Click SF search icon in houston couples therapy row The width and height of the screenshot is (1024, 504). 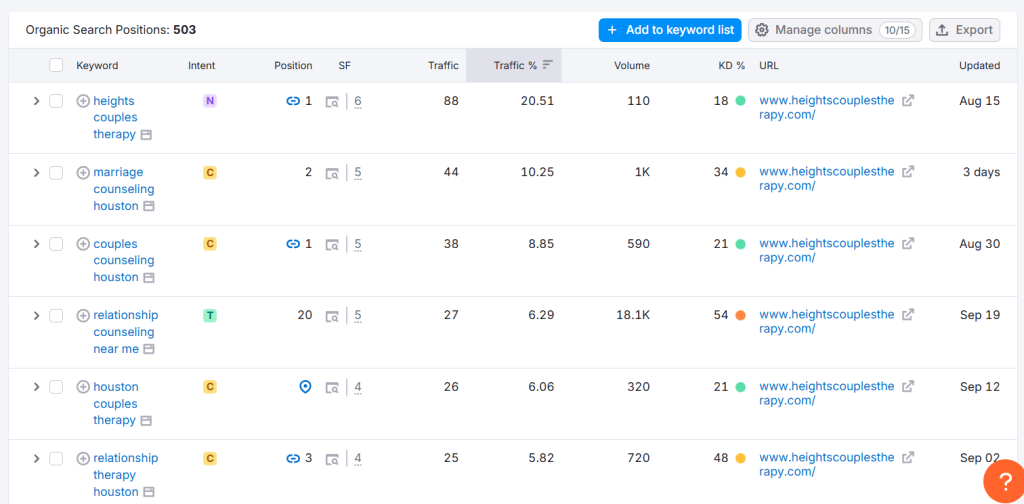click(332, 387)
